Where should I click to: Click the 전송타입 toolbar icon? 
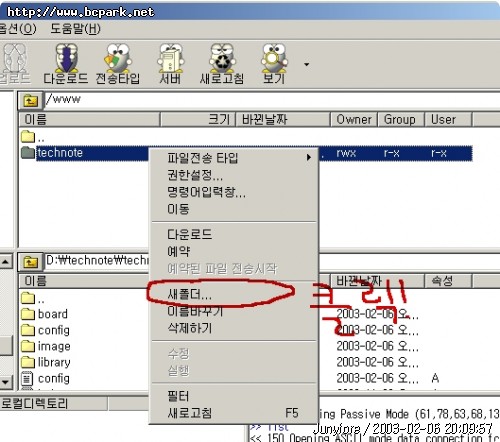point(118,64)
